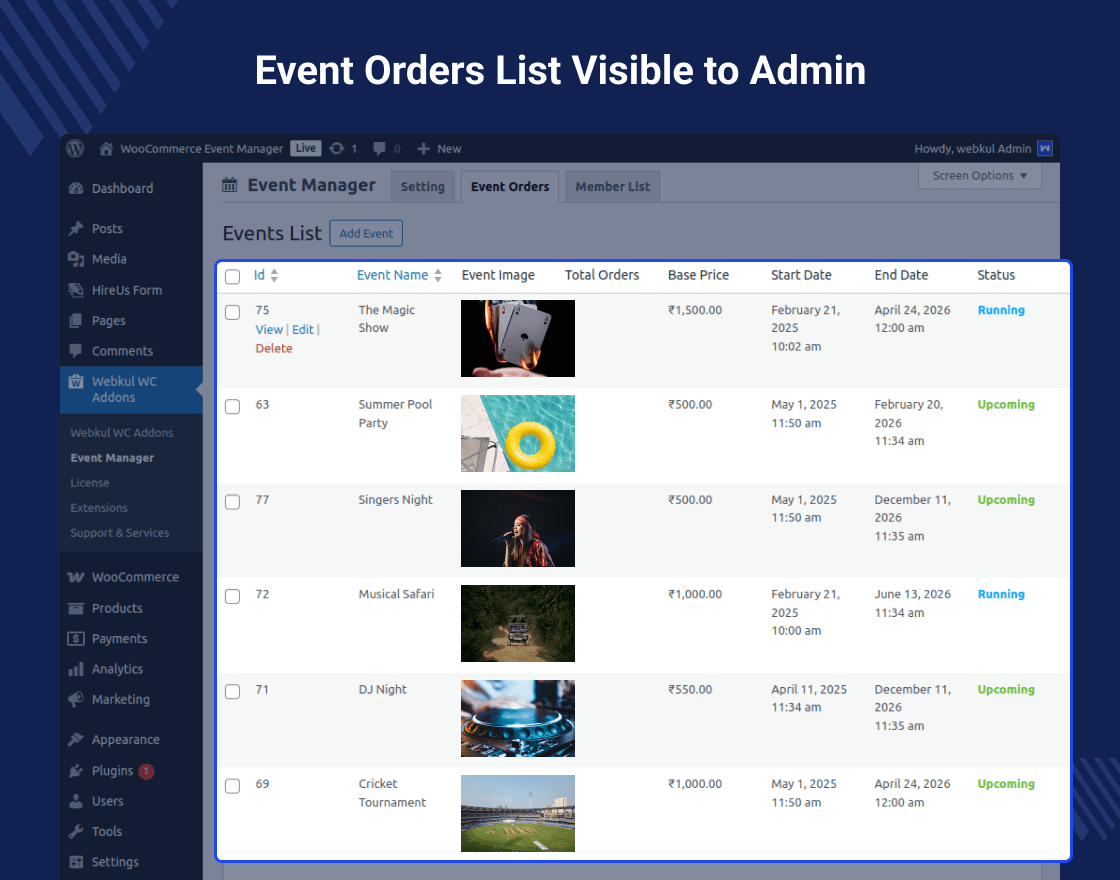Check the select-all checkbox in table header
The height and width of the screenshot is (880, 1120).
[x=232, y=276]
